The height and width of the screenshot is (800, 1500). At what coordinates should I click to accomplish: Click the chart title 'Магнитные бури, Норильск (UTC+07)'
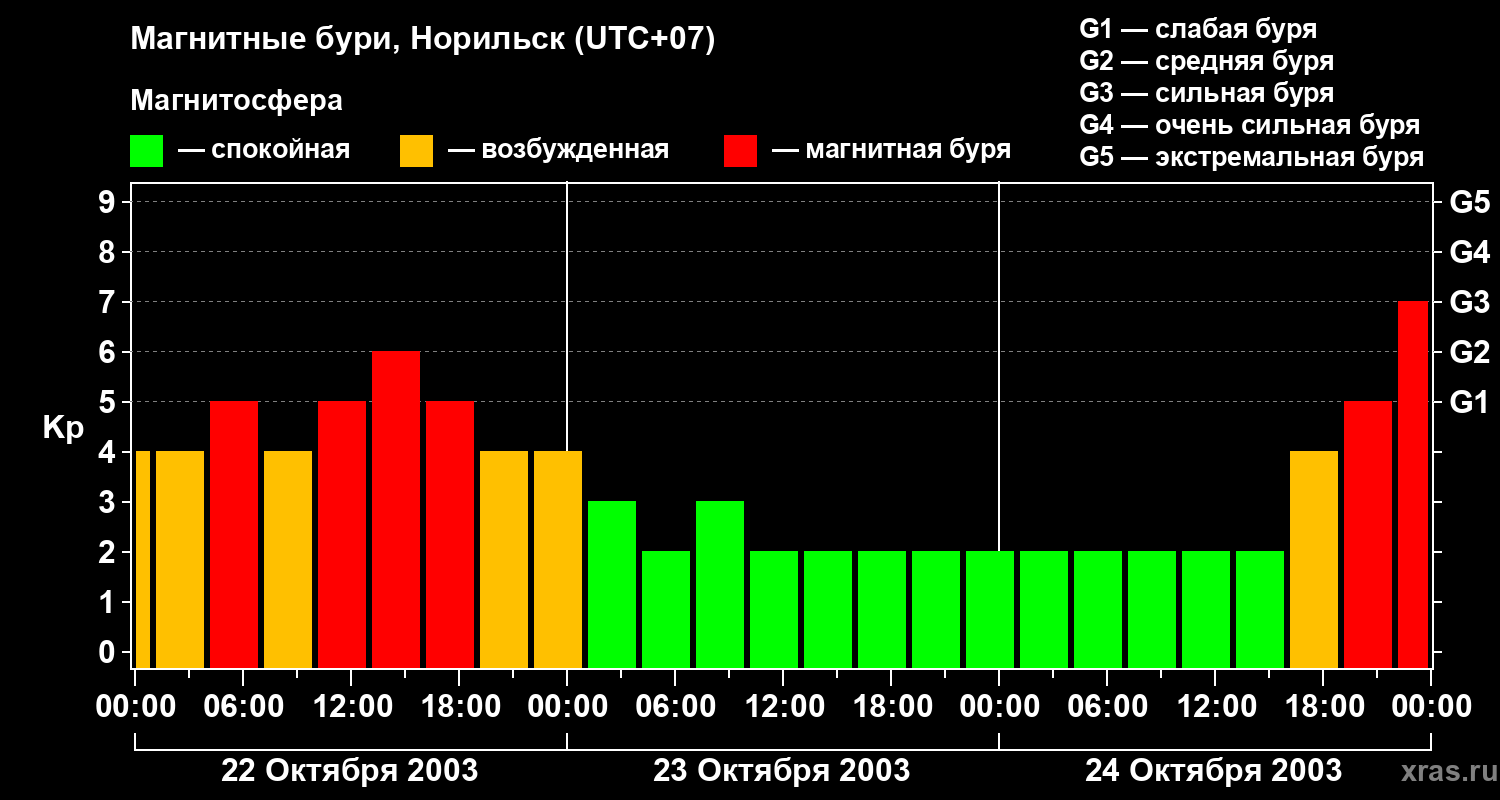[x=423, y=40]
